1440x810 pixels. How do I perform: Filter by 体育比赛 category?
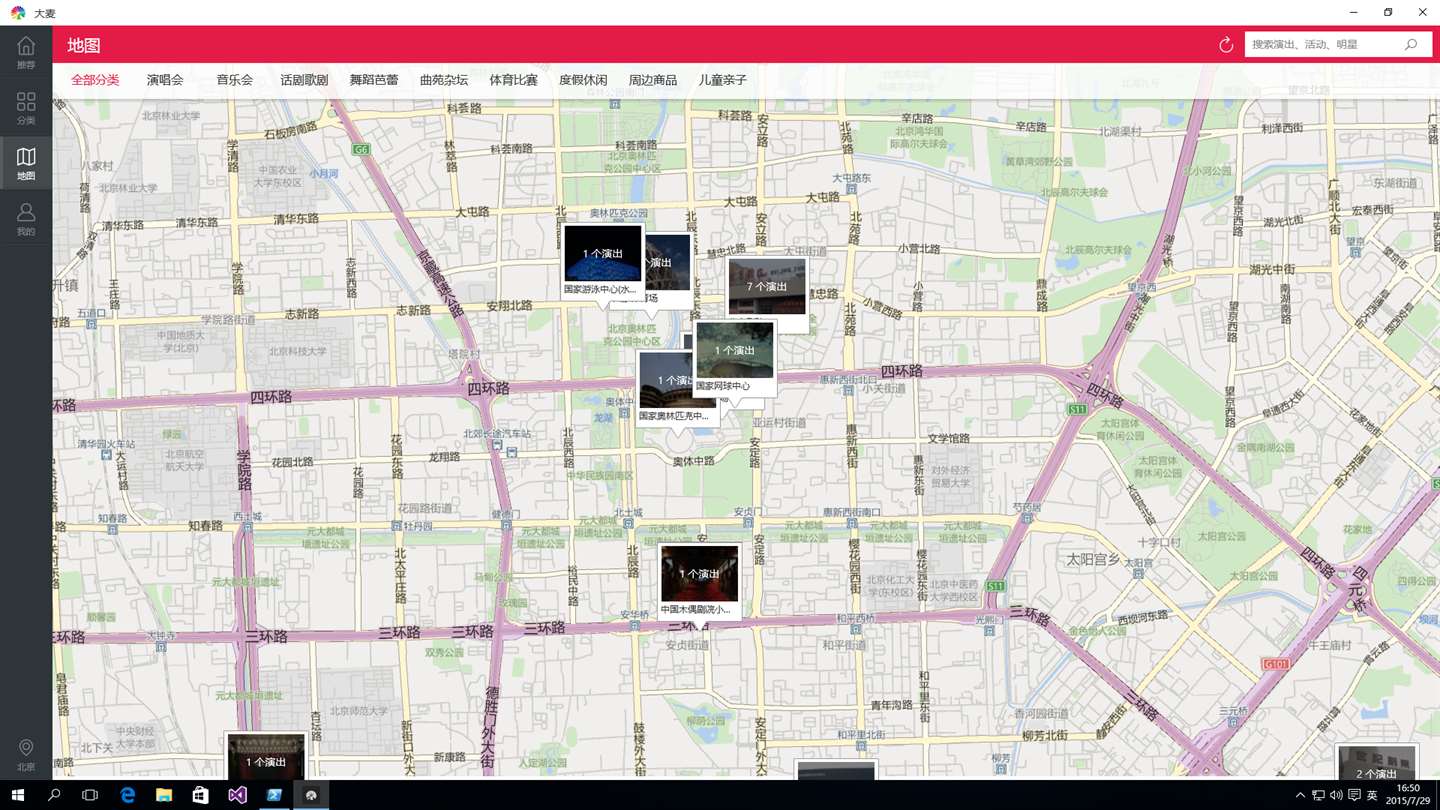click(514, 80)
